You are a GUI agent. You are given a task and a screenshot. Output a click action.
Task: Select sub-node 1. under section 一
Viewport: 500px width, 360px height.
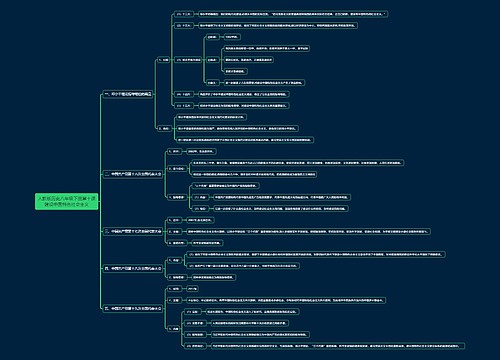(164, 60)
